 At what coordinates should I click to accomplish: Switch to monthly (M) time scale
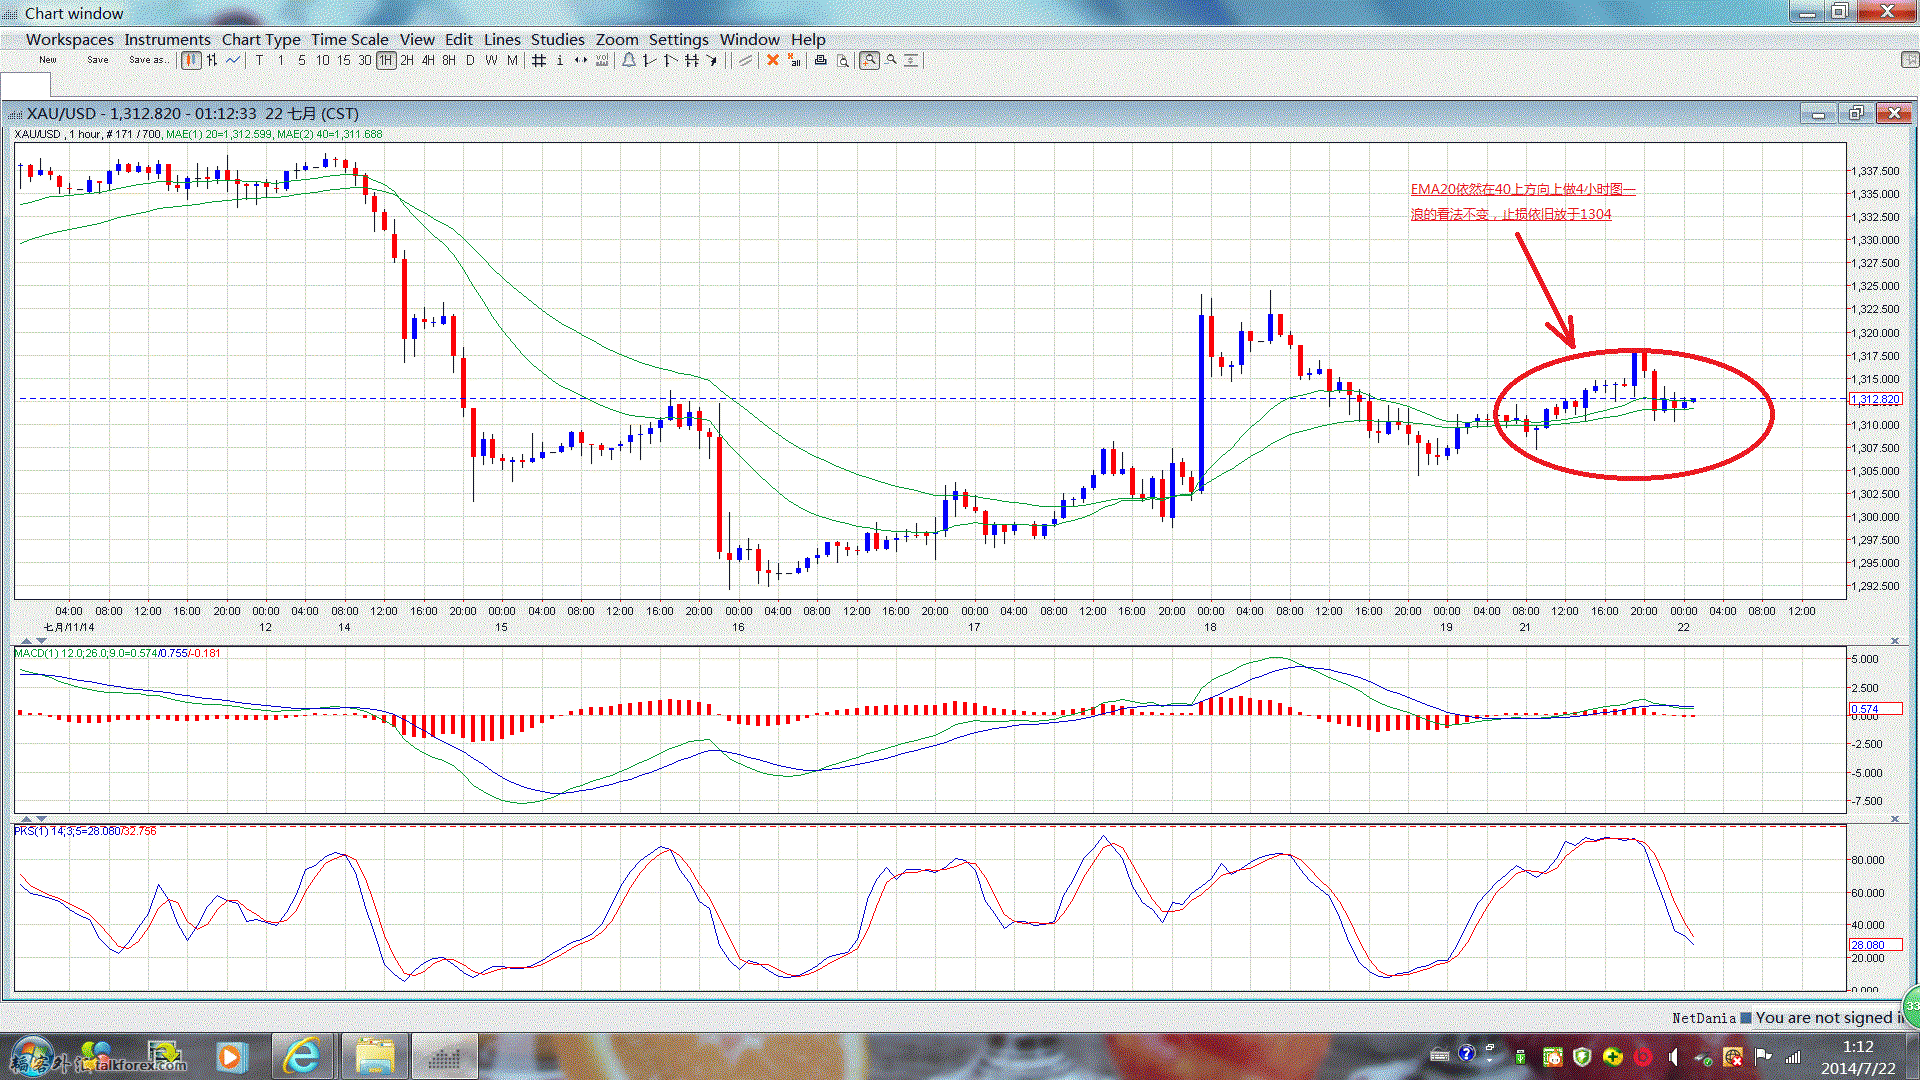click(x=512, y=60)
